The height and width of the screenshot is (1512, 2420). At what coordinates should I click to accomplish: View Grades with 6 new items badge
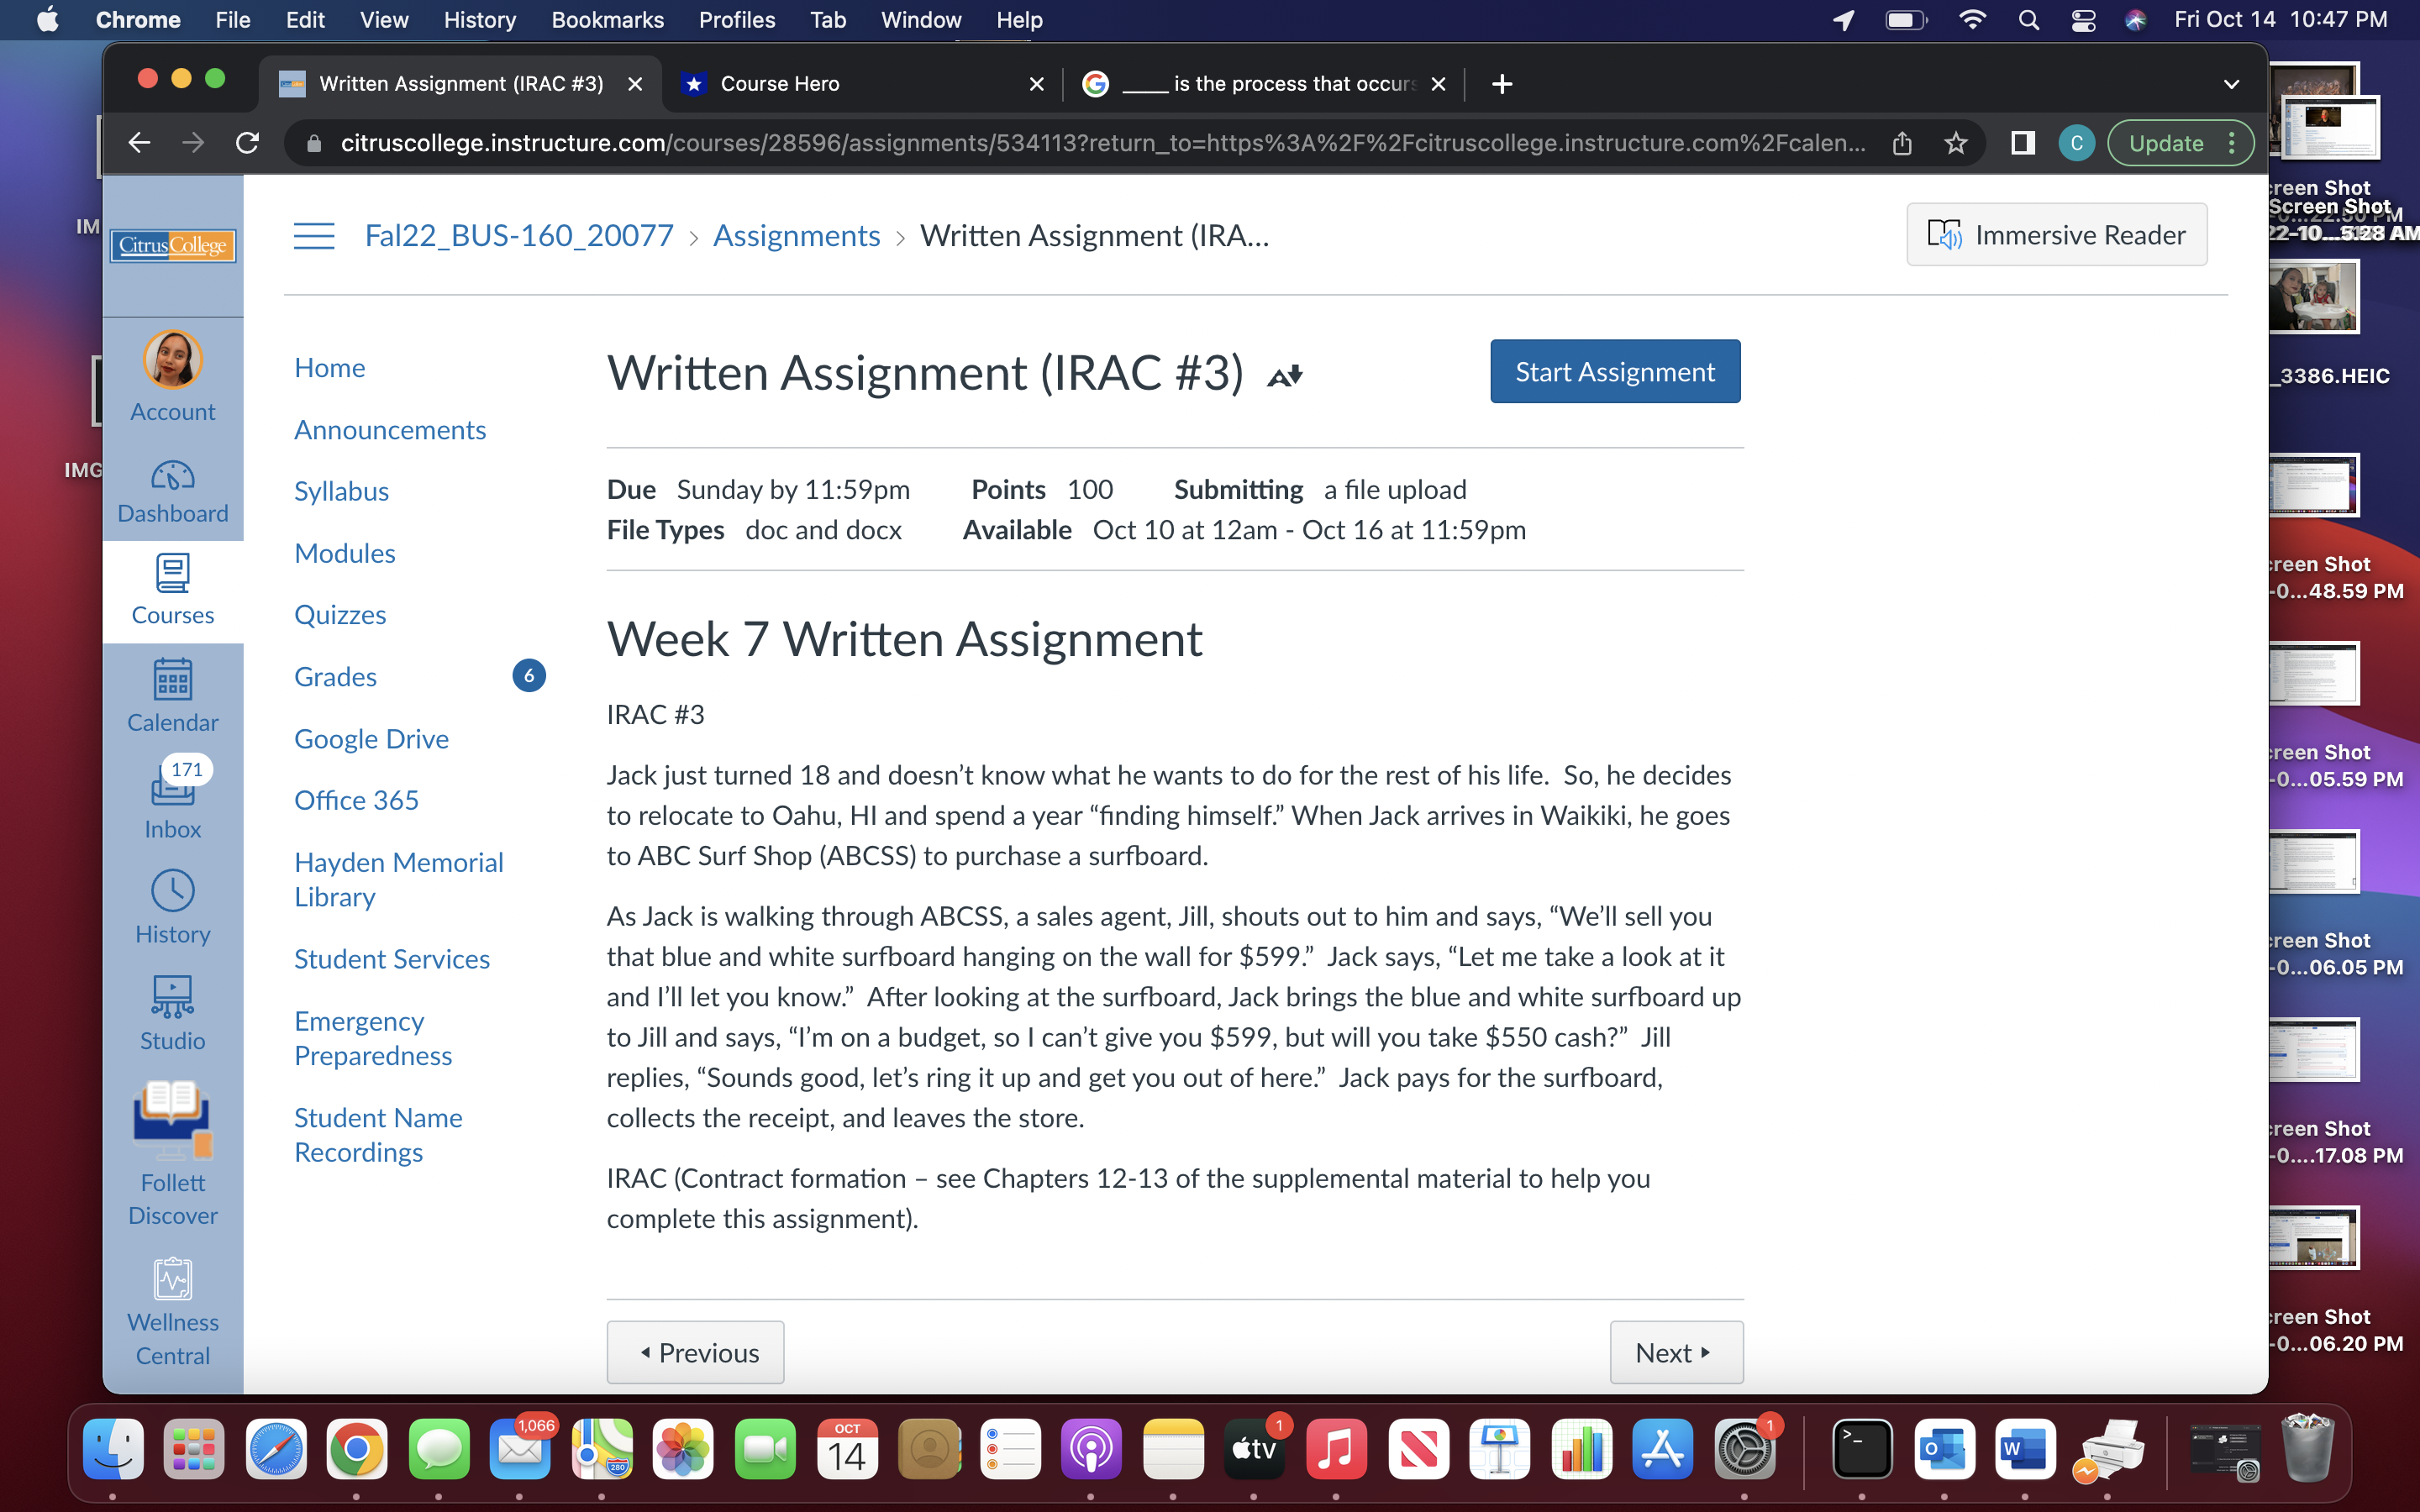point(334,676)
